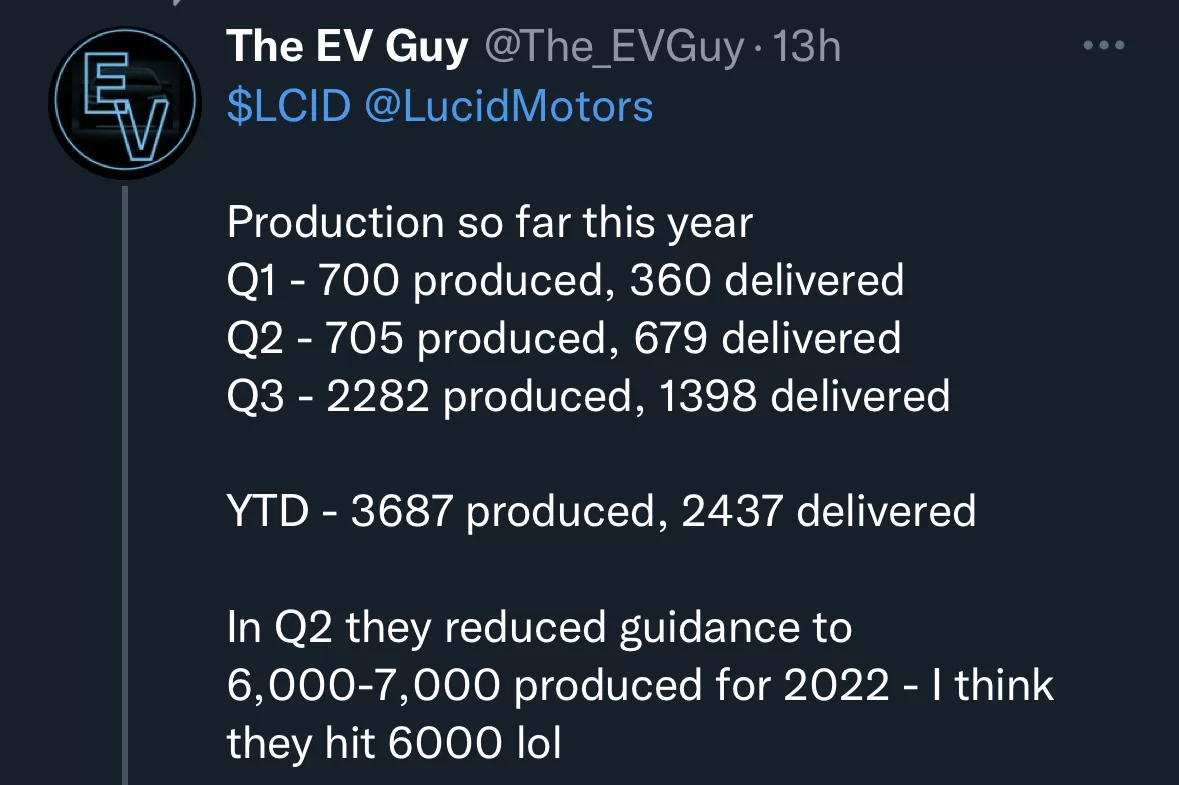Click the EV logo profile avatar
Screen dimensions: 1179x785
pos(125,102)
